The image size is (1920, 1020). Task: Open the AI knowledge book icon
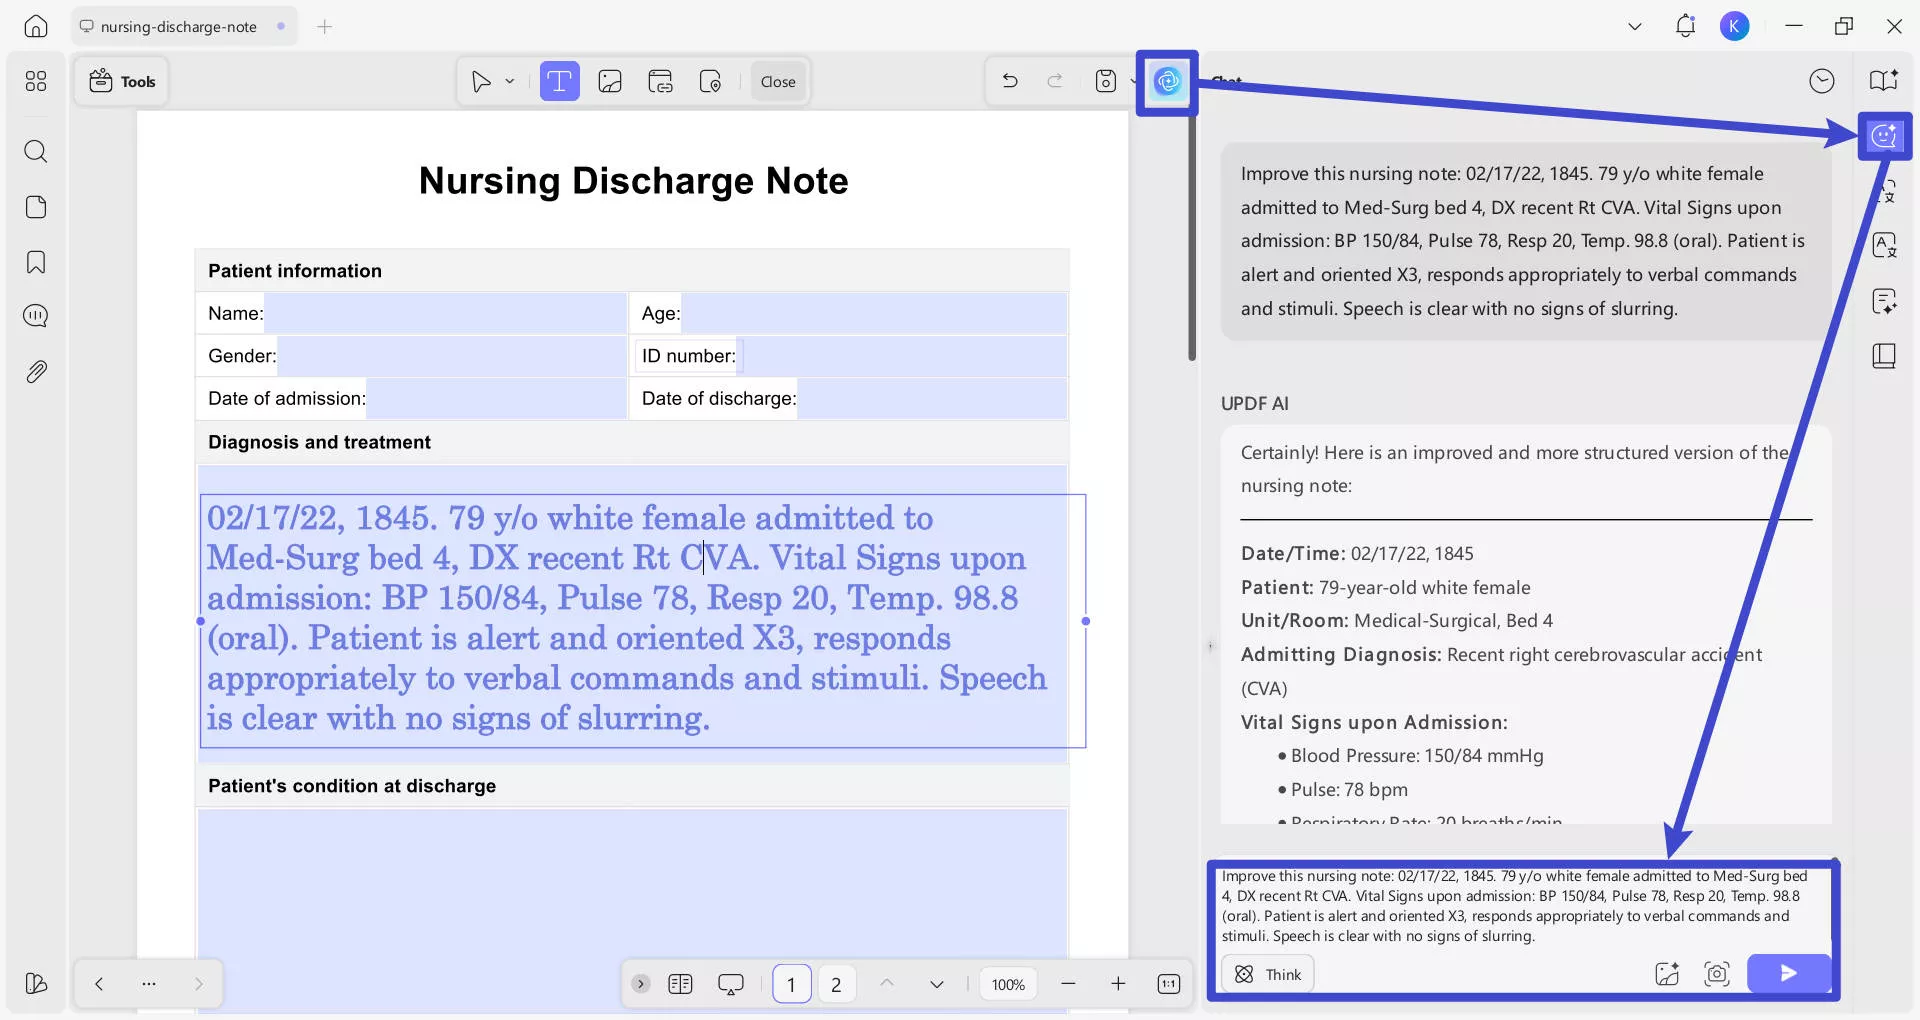(1884, 81)
